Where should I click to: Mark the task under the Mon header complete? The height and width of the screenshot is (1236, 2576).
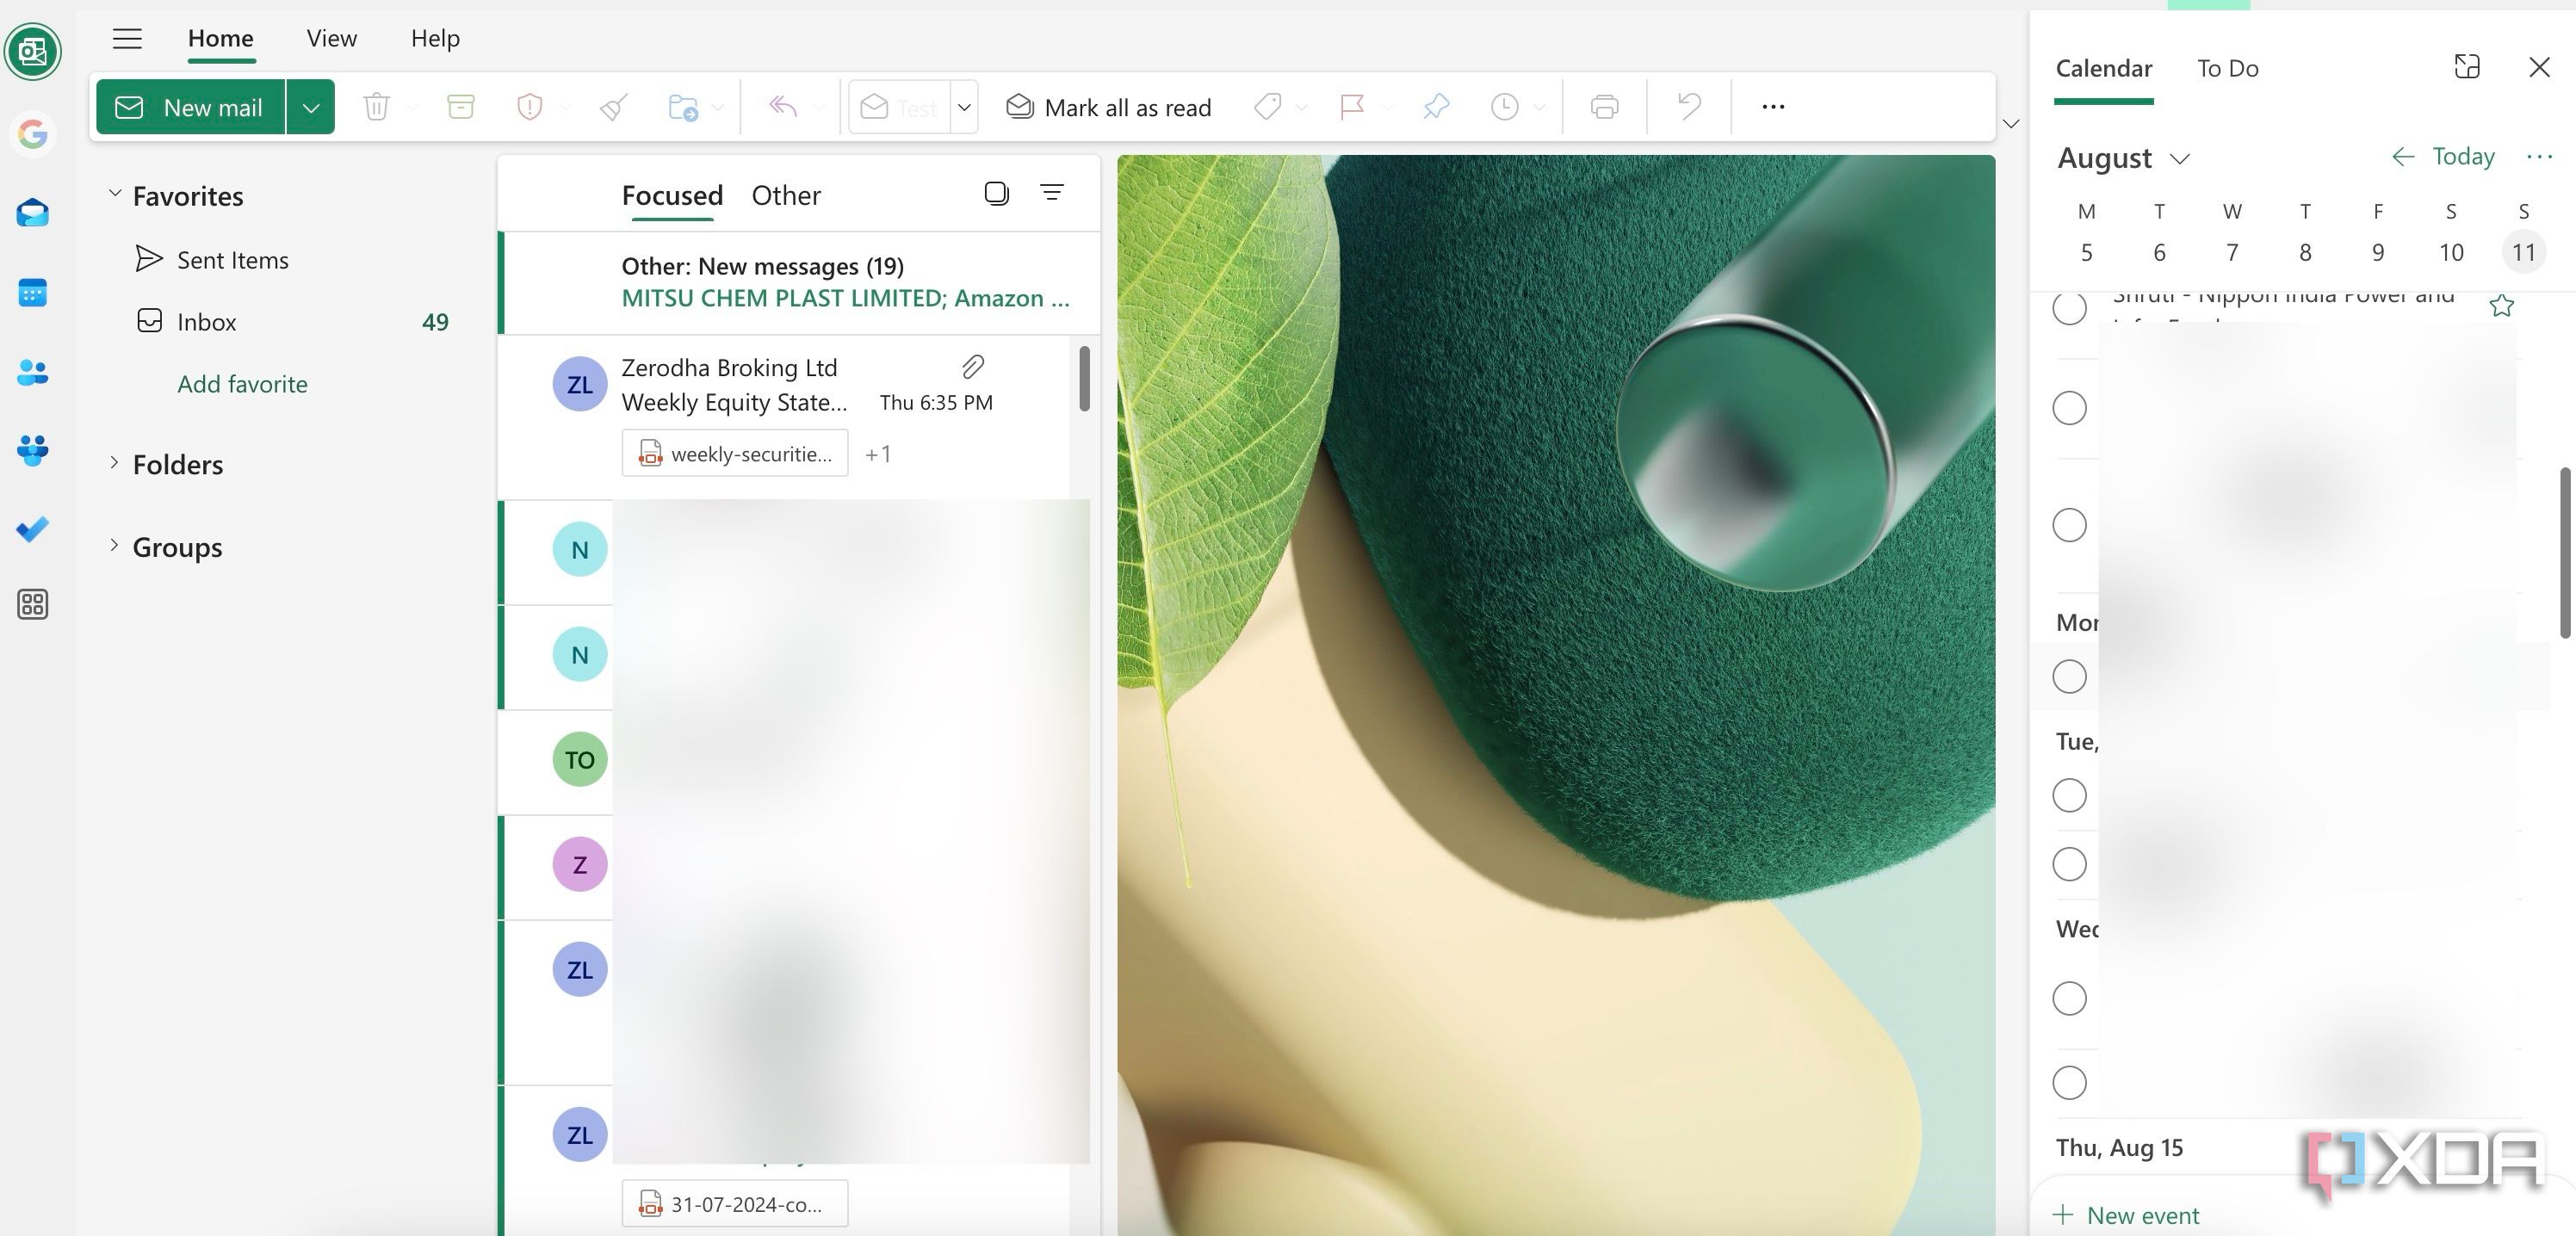[x=2069, y=676]
